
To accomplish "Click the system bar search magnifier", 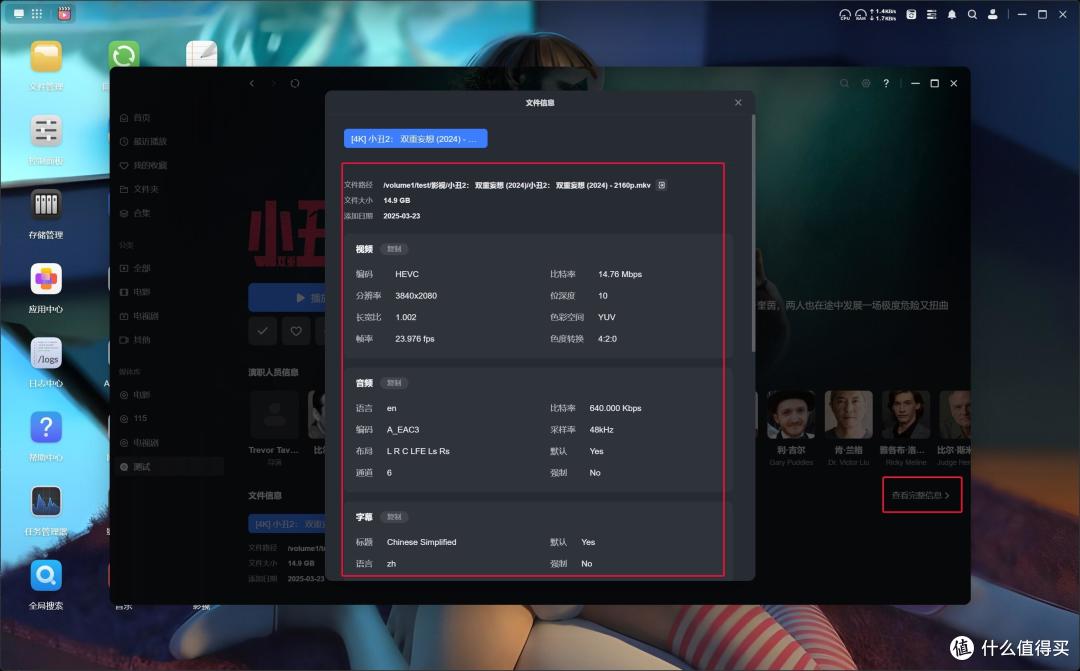I will coord(972,14).
